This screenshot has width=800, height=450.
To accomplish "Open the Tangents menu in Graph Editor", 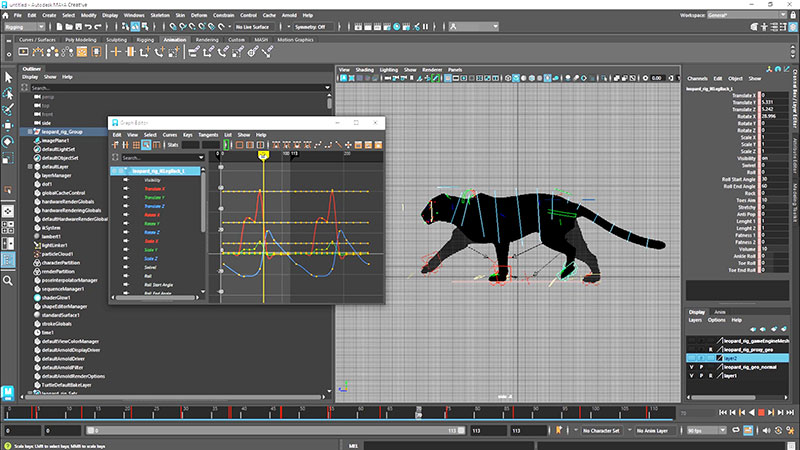I will point(208,135).
